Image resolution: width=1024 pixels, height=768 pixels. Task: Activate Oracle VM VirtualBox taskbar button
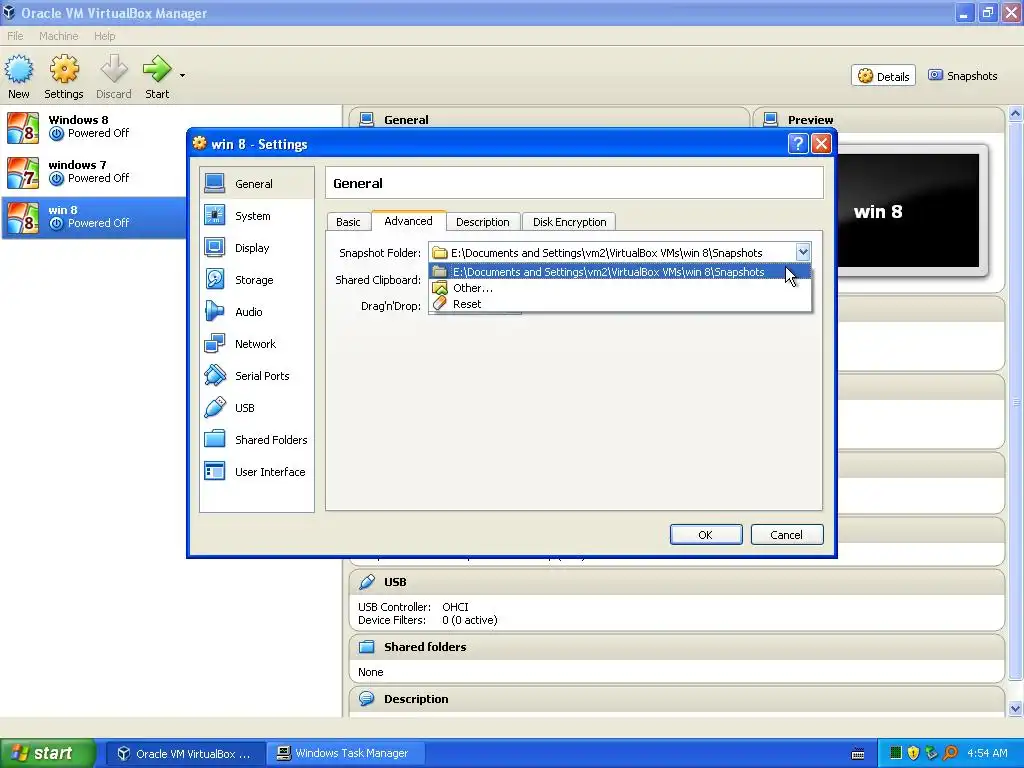click(185, 754)
